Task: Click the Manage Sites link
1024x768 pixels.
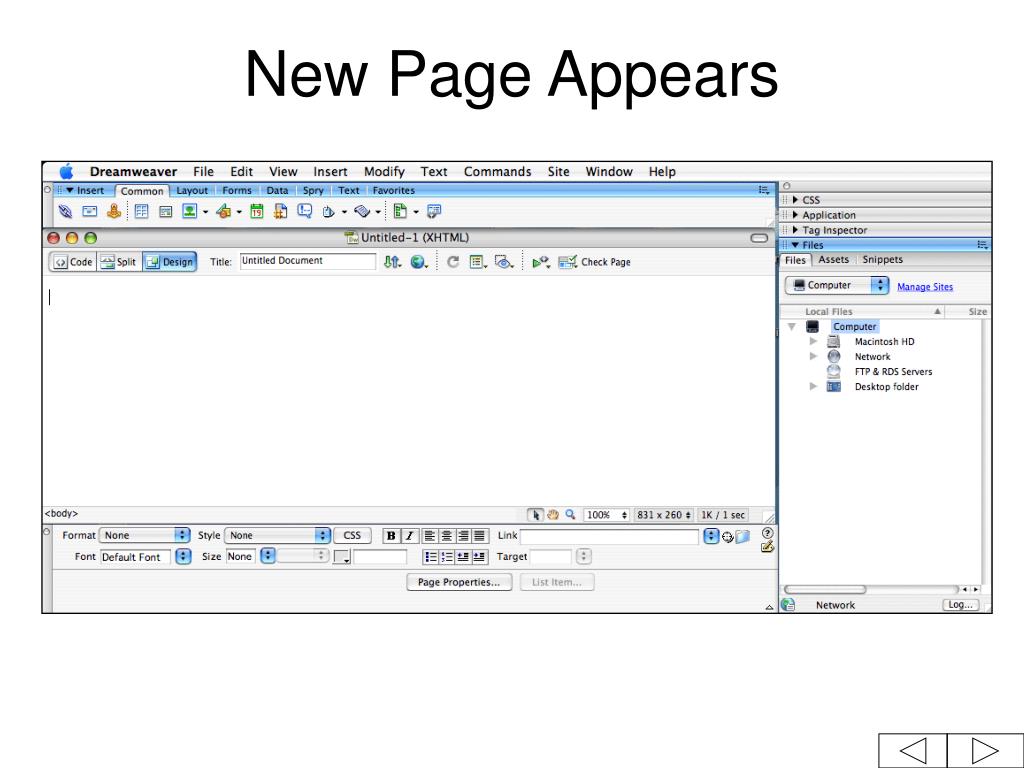Action: pyautogui.click(x=925, y=287)
